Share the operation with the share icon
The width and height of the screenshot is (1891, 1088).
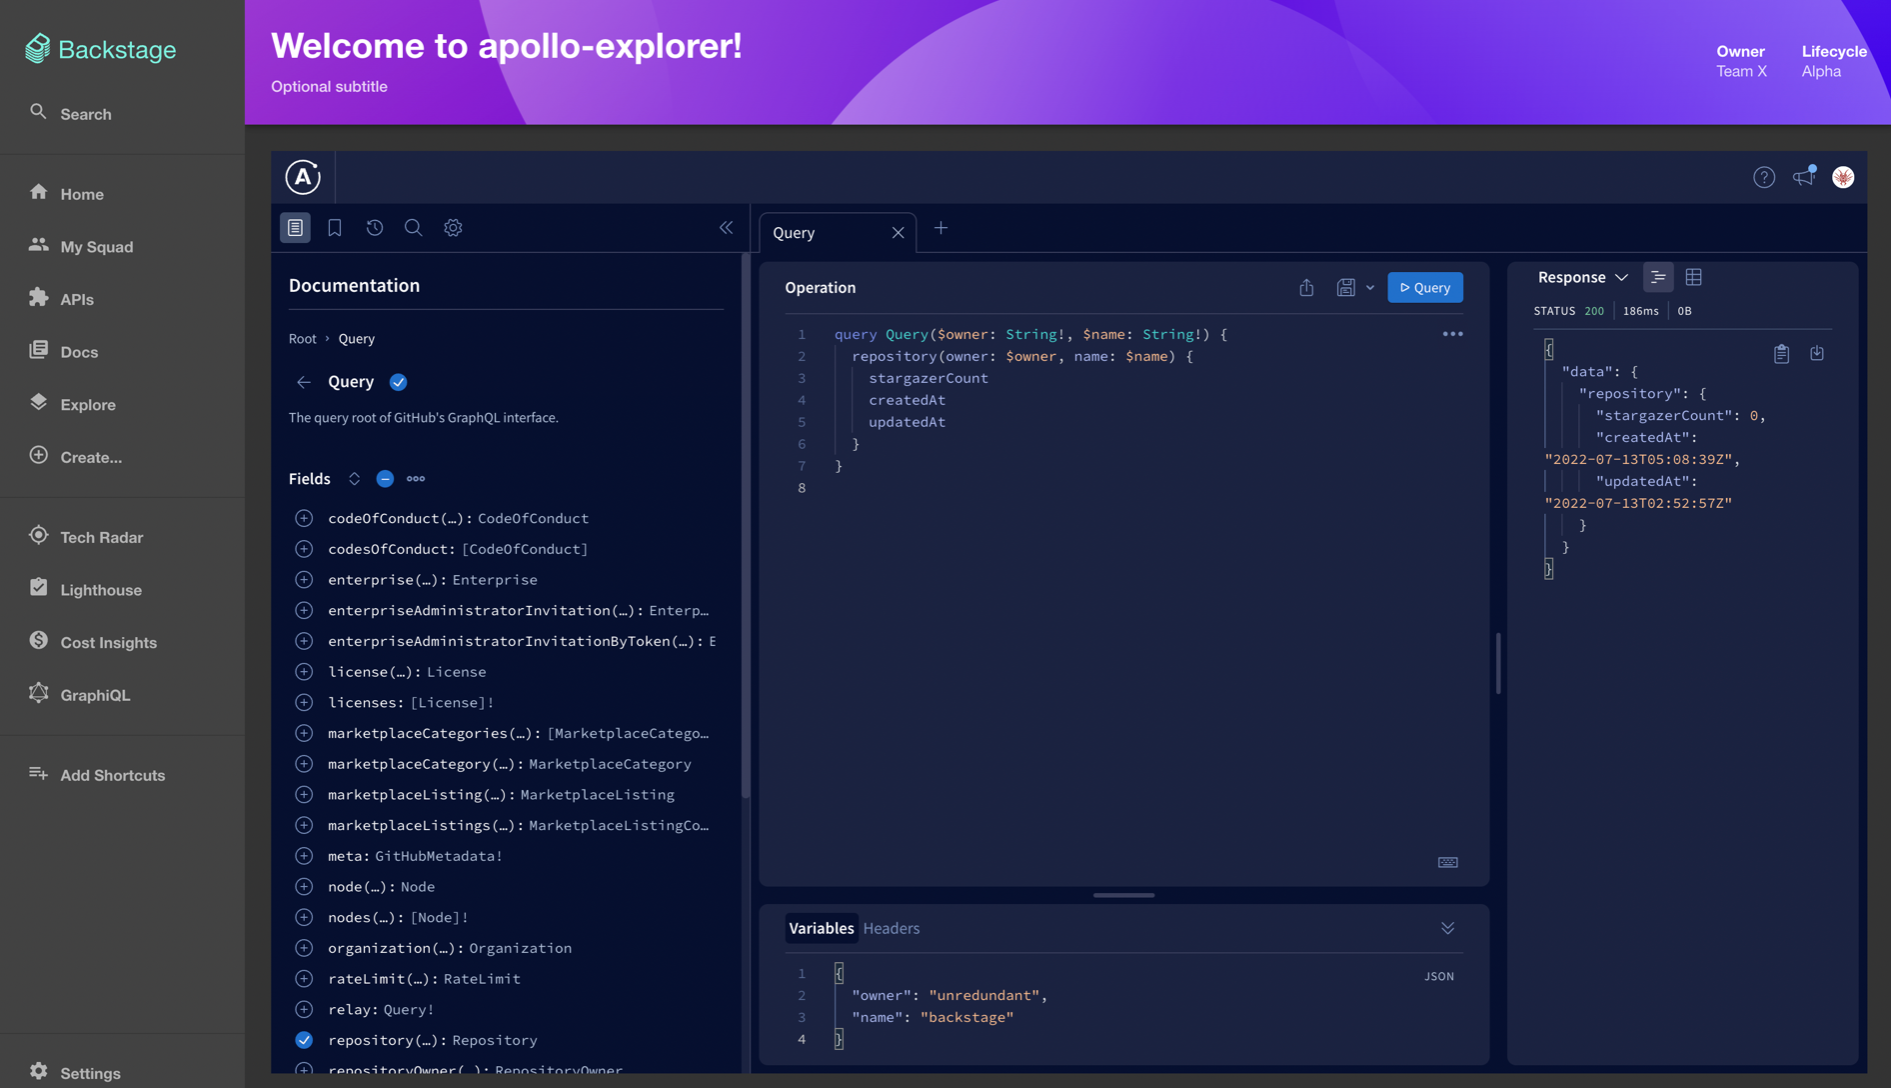1306,288
